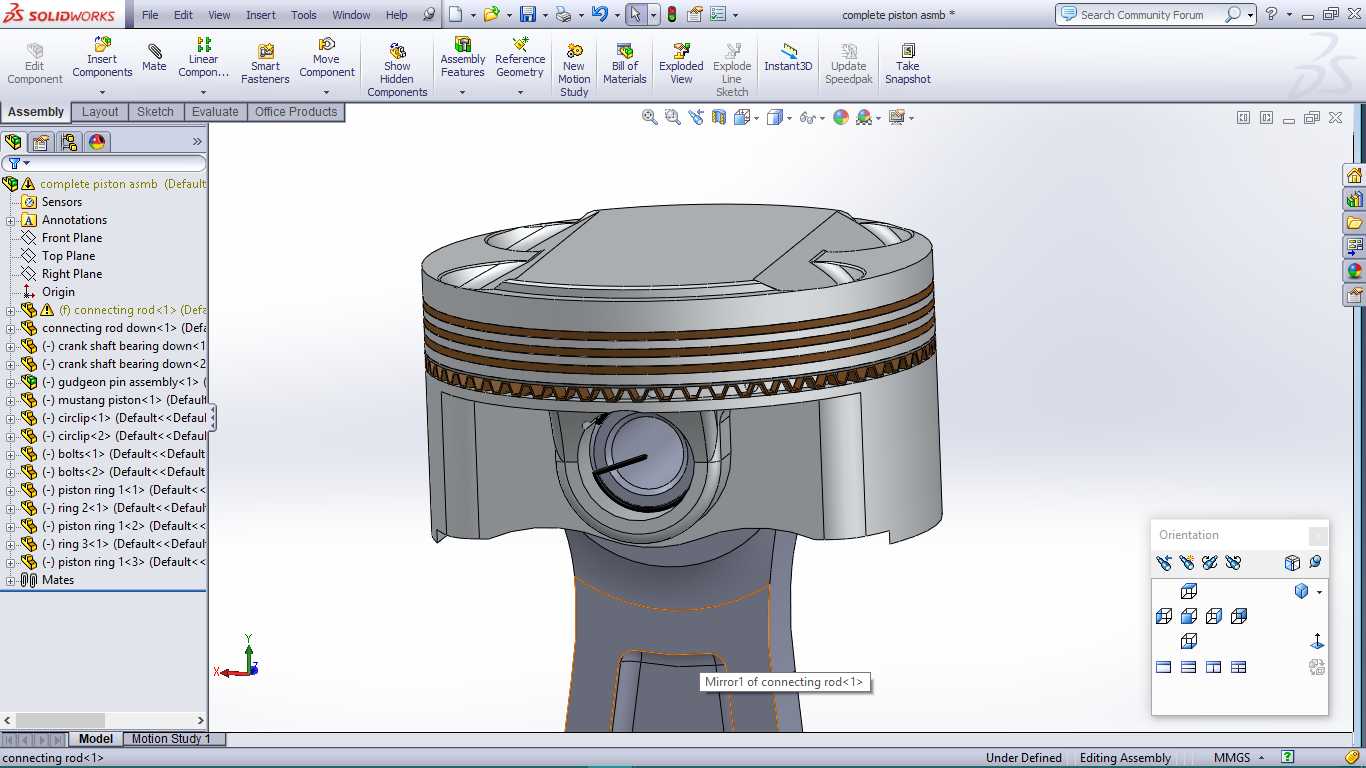Click the Bill of Materials button
This screenshot has width=1366, height=768.
point(625,63)
